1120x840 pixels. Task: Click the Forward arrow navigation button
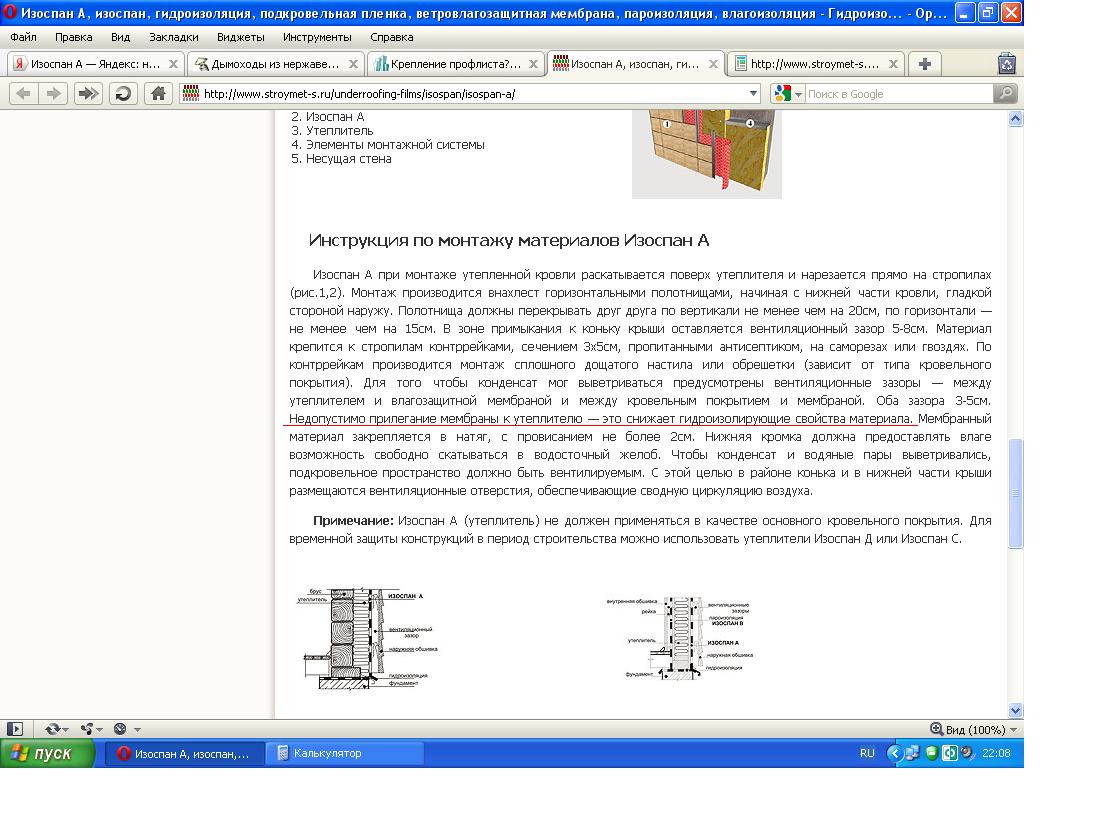coord(54,94)
